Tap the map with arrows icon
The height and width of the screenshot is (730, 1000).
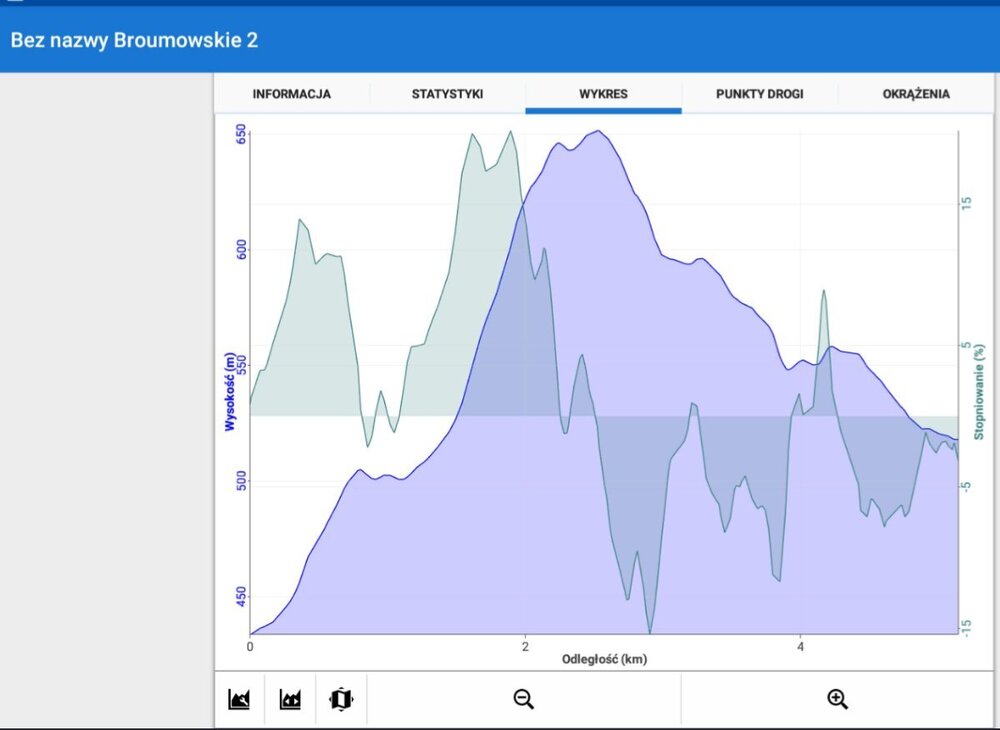[341, 699]
